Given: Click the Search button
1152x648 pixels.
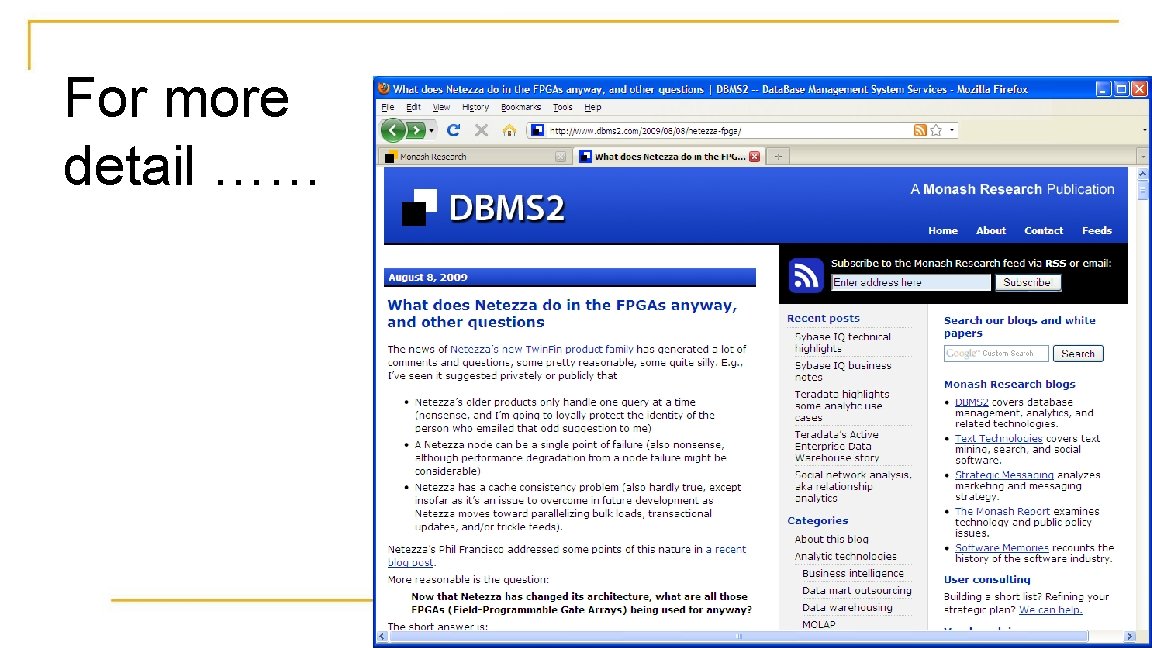Looking at the screenshot, I should click(1078, 353).
